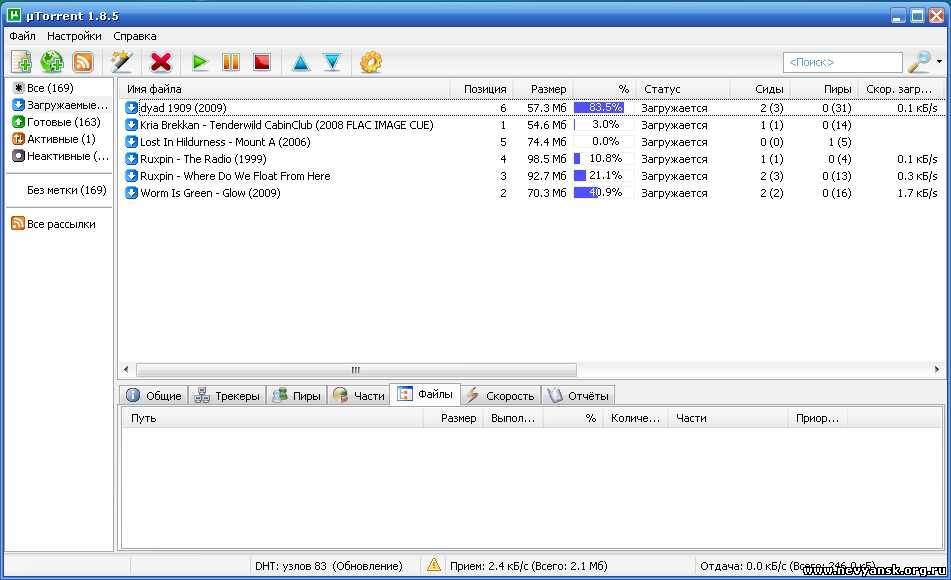Switch to the Отчёты tab
Viewport: 951px width, 580px height.
click(578, 396)
